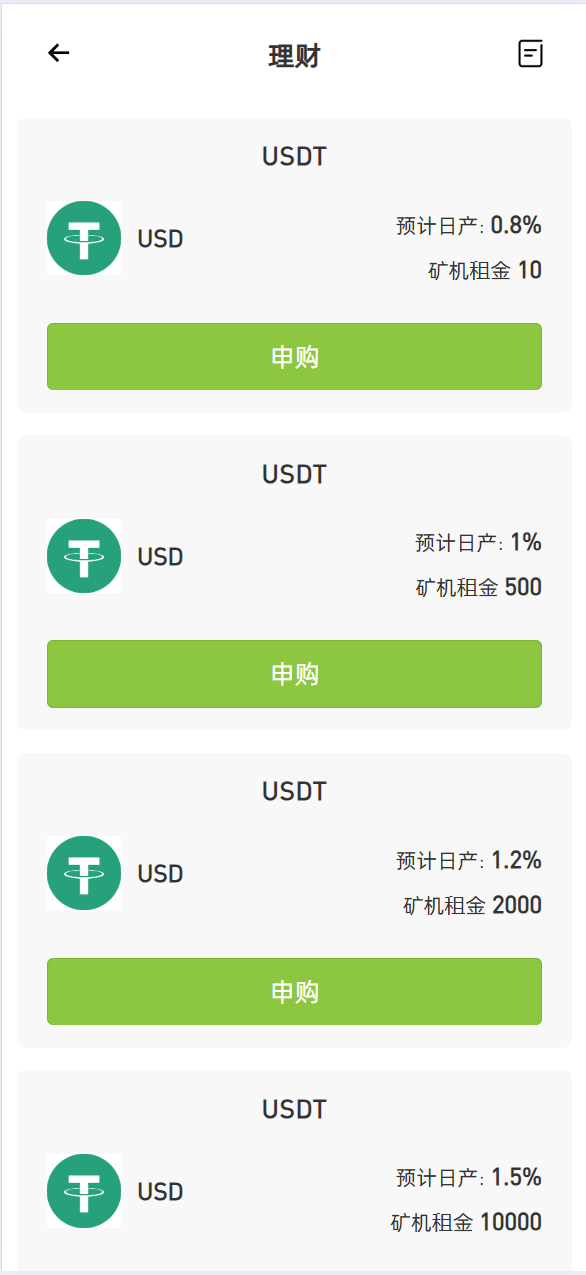The width and height of the screenshot is (586, 1275).
Task: Subscribe to the rental-2000 plan via 申购
Action: (x=294, y=992)
